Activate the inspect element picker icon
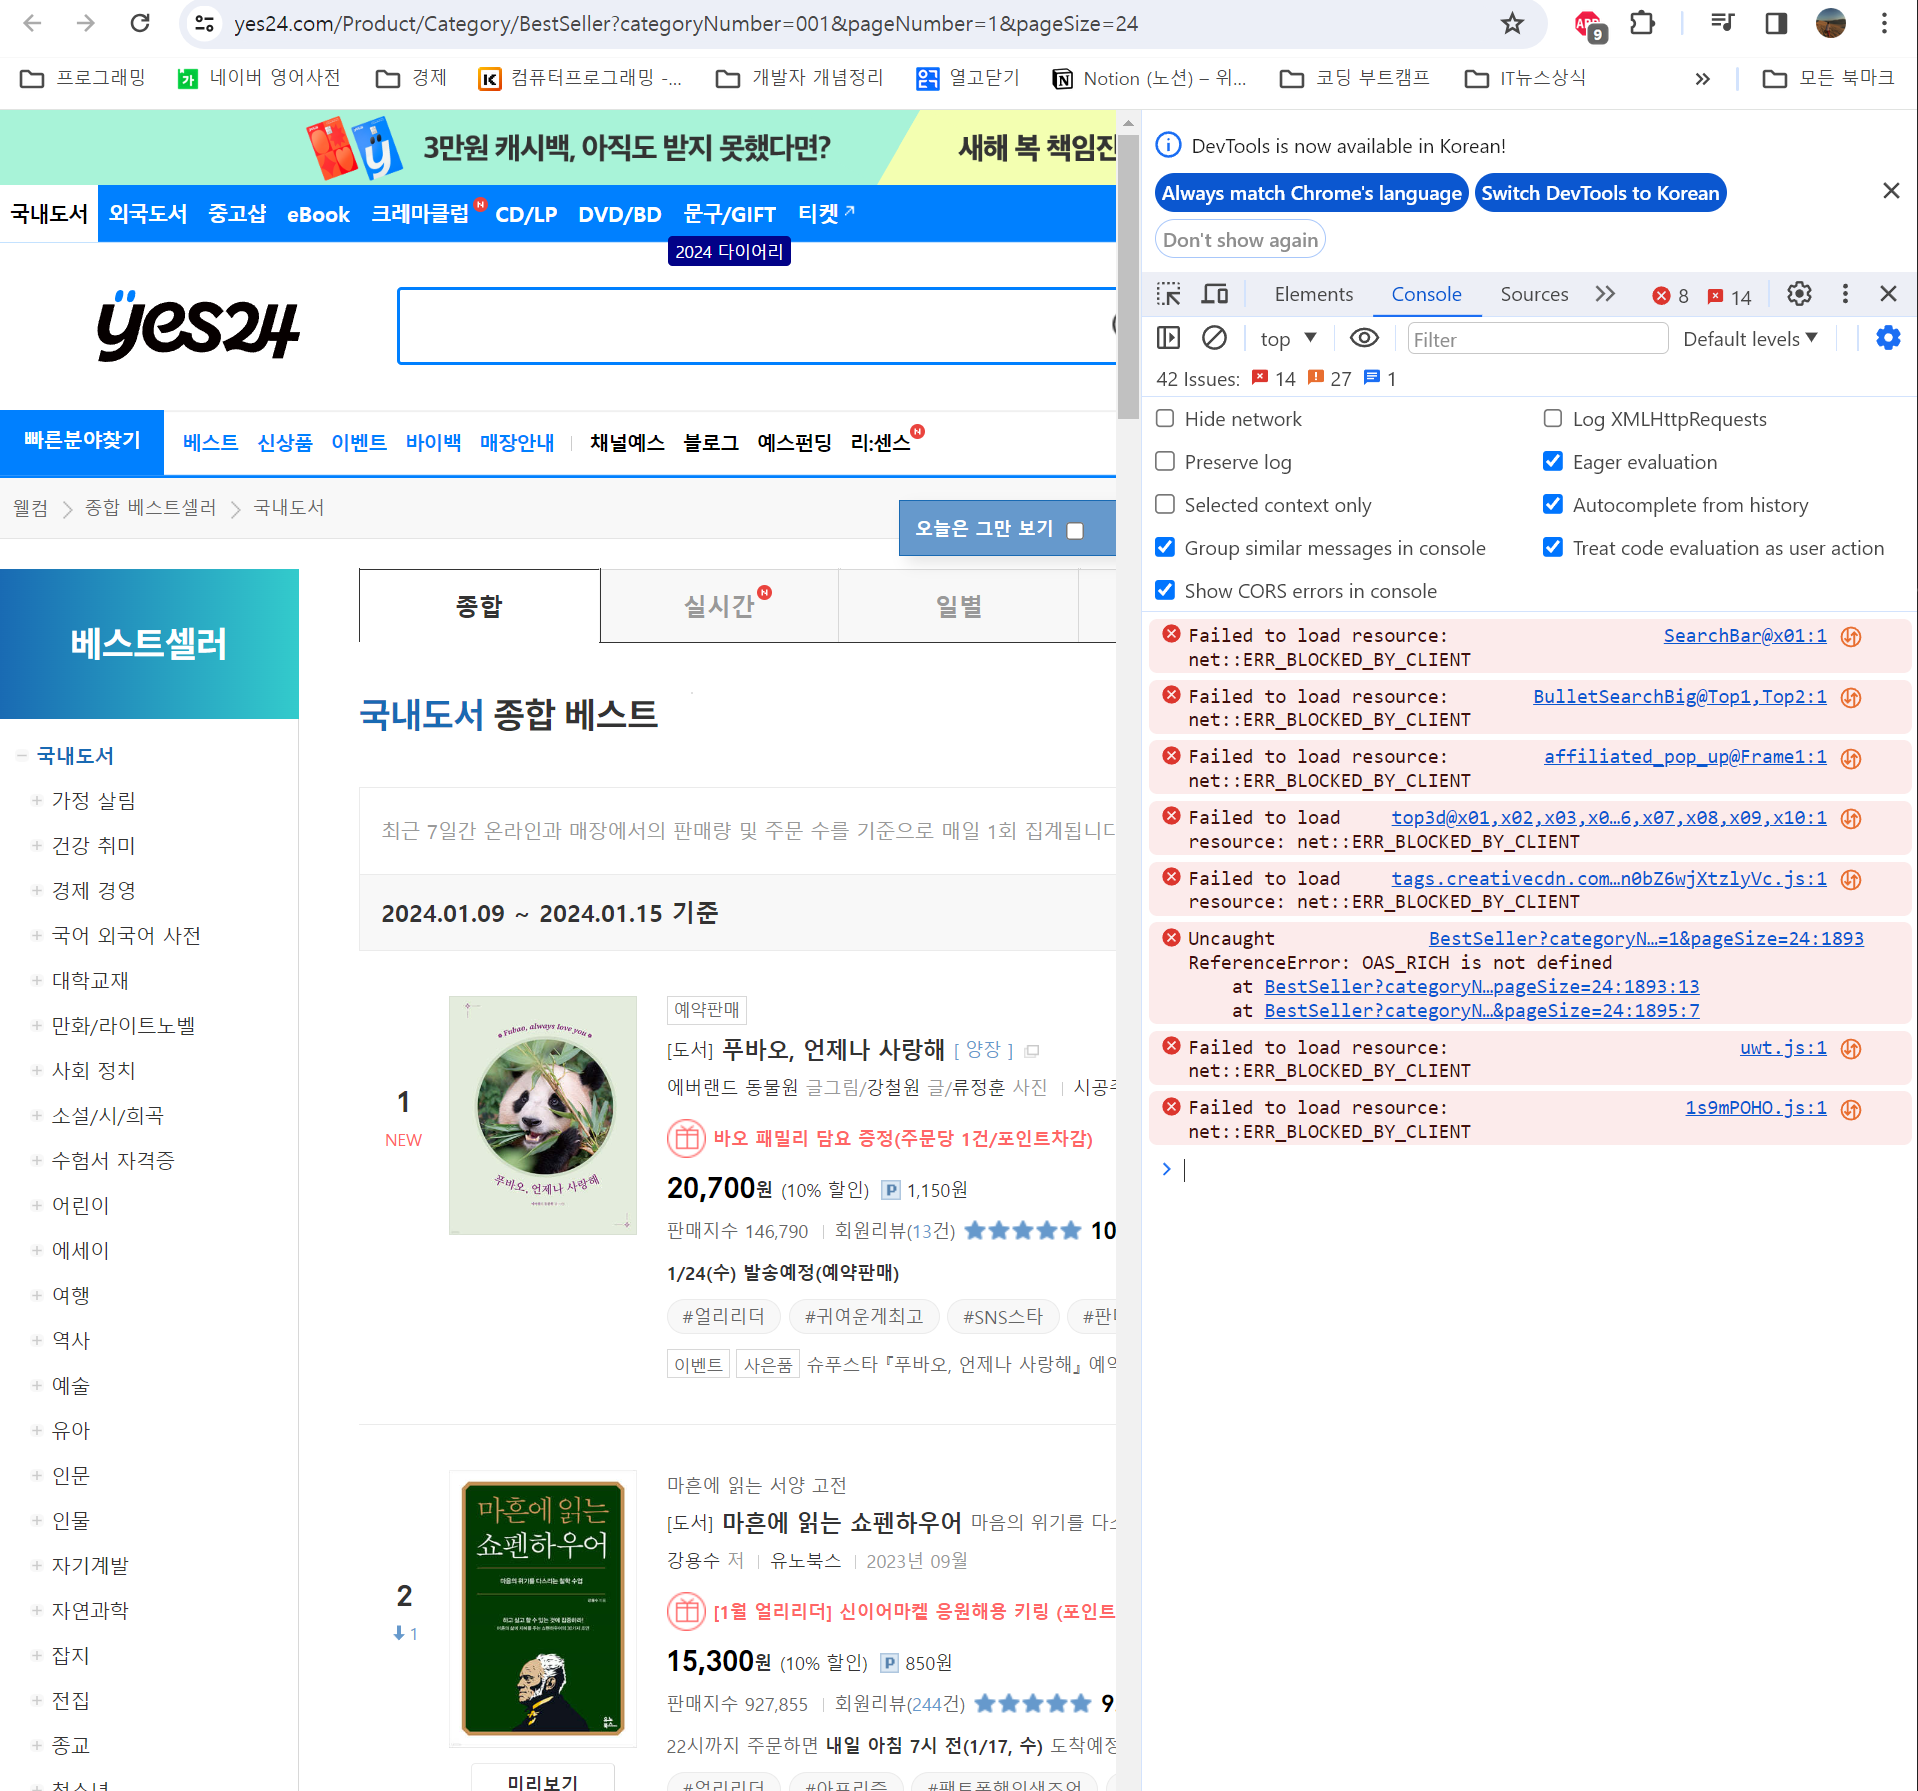Viewport: 1918px width, 1791px height. [1168, 294]
